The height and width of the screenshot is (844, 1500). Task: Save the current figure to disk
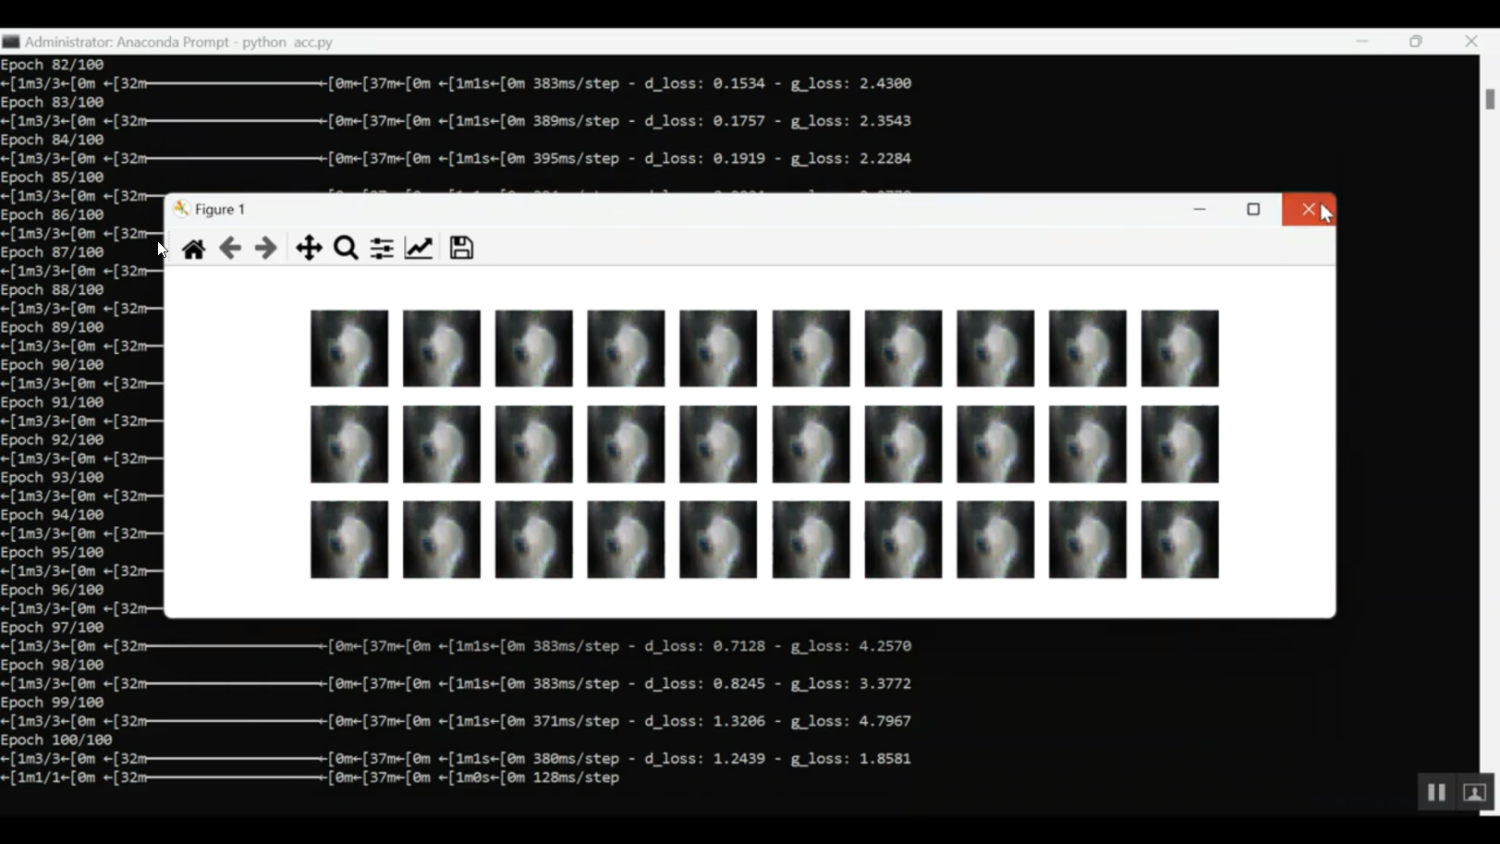(x=460, y=247)
